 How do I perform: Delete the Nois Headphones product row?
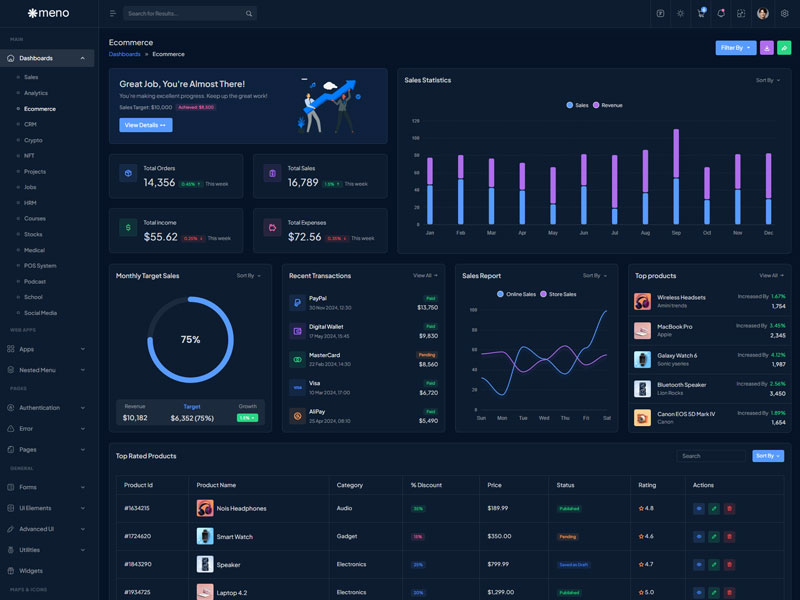tap(729, 508)
